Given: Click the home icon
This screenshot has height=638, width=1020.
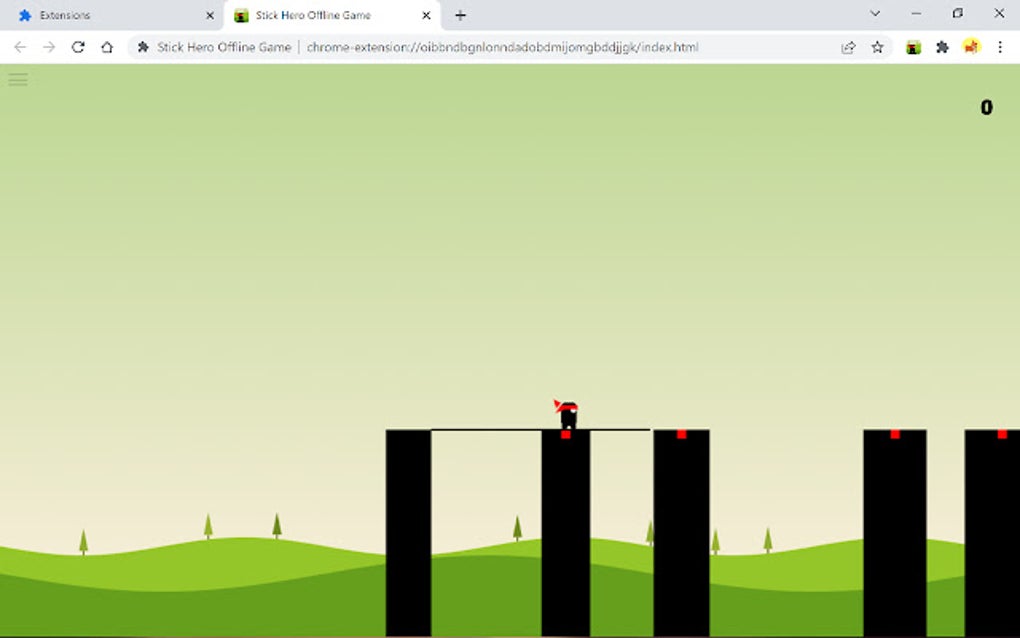Looking at the screenshot, I should click(x=107, y=46).
